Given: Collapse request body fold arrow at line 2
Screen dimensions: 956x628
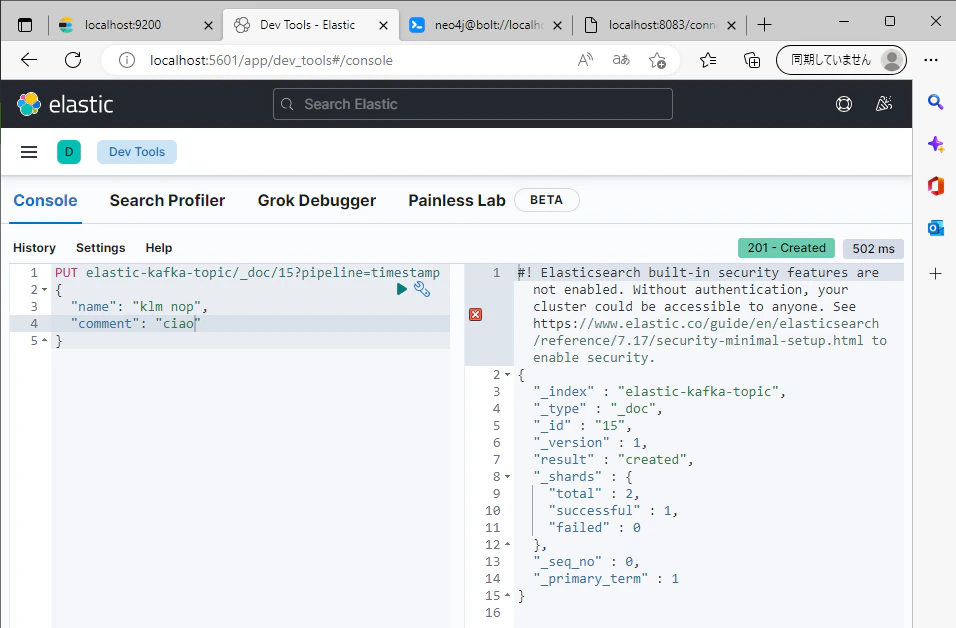Looking at the screenshot, I should (x=44, y=290).
